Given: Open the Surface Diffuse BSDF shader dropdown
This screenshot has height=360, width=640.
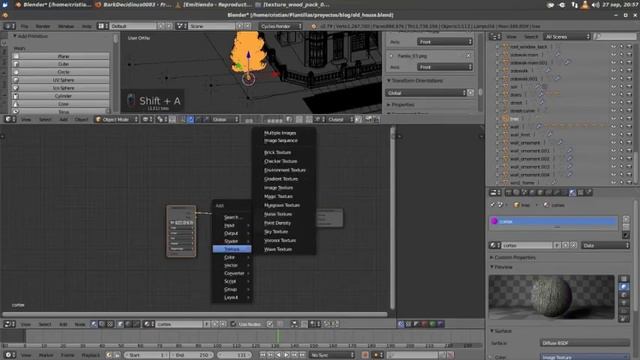Looking at the screenshot, I should click(x=584, y=343).
